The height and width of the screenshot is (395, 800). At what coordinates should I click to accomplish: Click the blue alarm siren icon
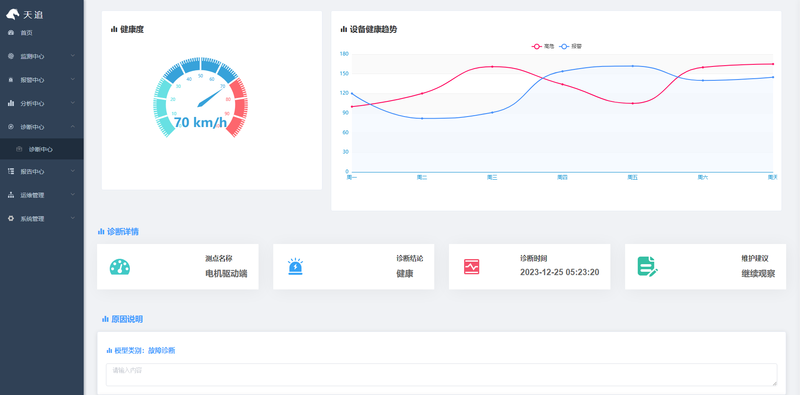coord(295,267)
